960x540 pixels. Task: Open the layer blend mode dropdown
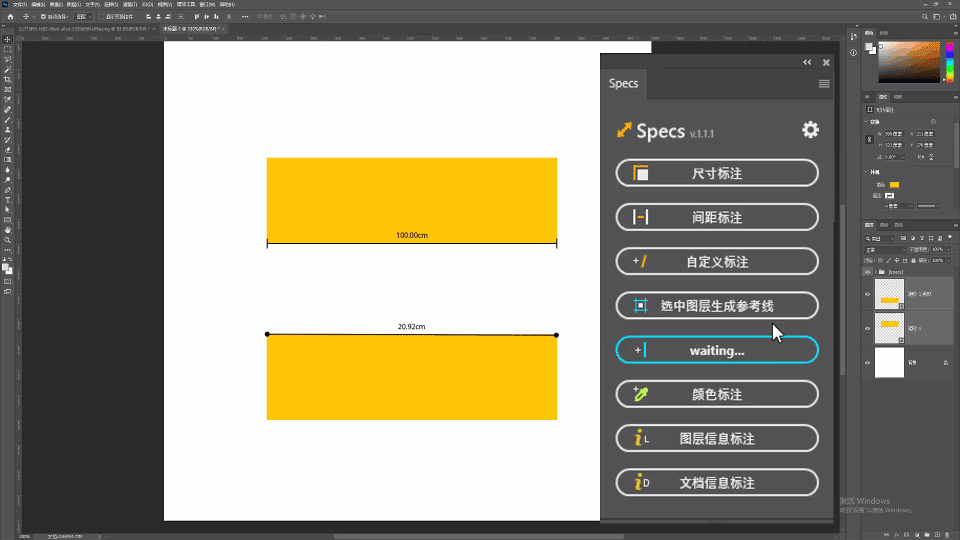click(885, 250)
